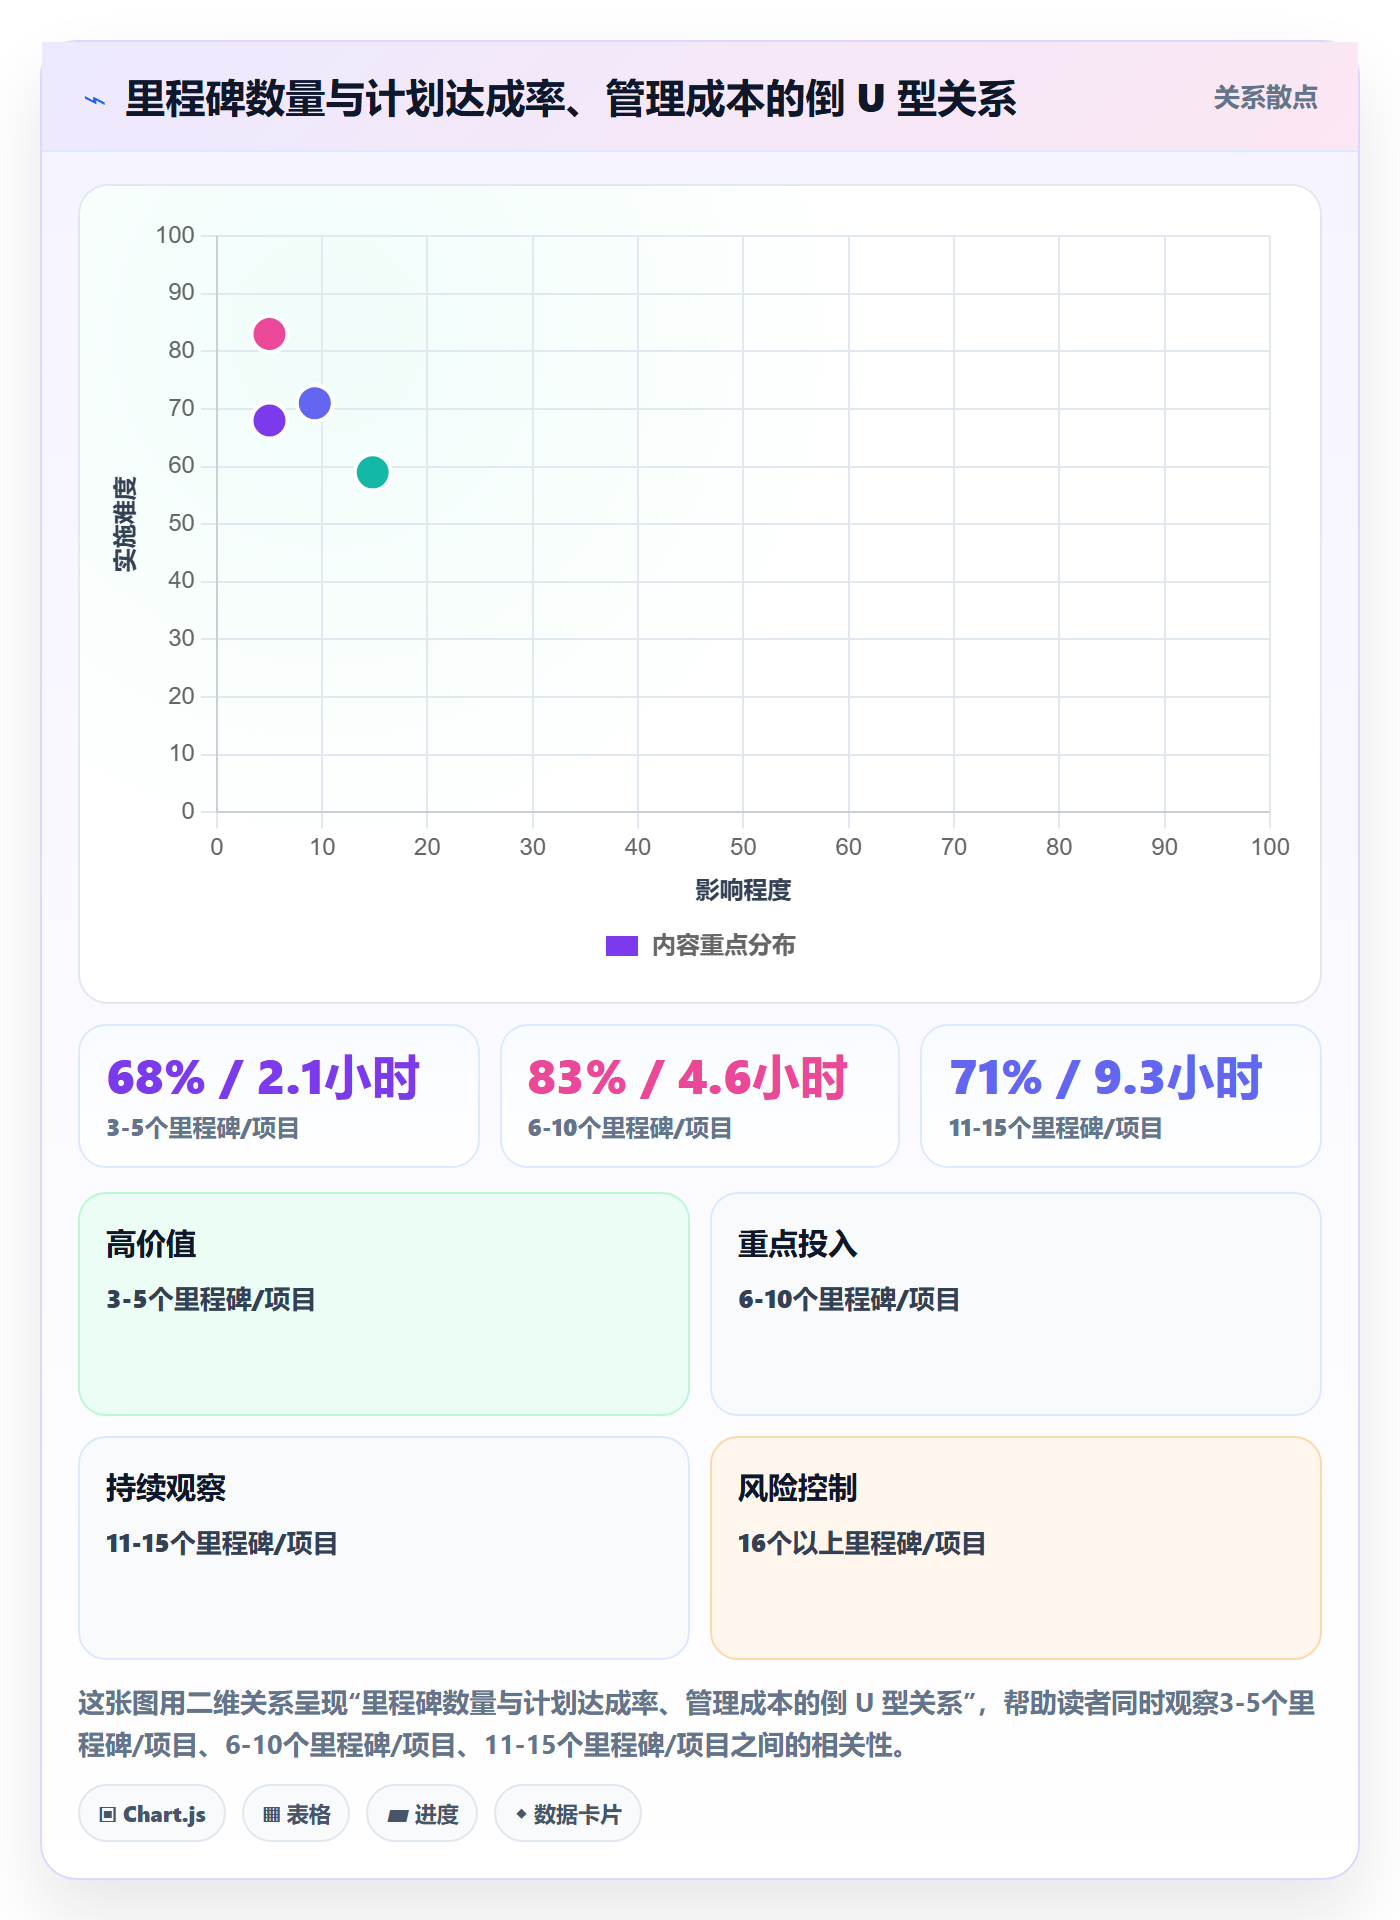1400x1920 pixels.
Task: Open the 高价值 quadrant card
Action: pyautogui.click(x=384, y=1304)
